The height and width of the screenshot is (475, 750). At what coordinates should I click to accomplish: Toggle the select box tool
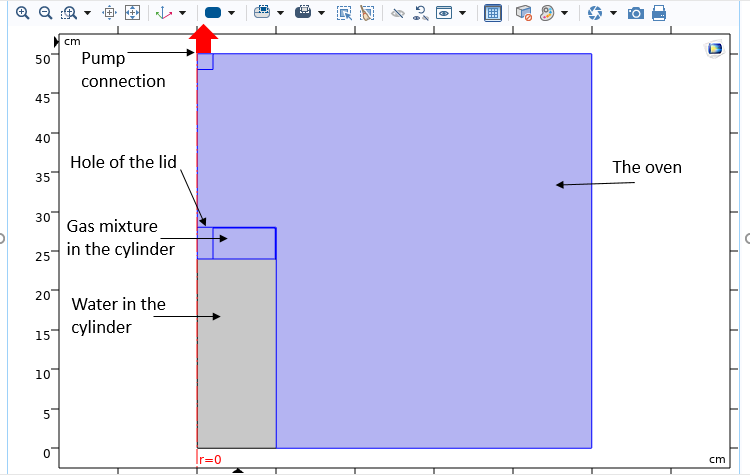tap(344, 13)
